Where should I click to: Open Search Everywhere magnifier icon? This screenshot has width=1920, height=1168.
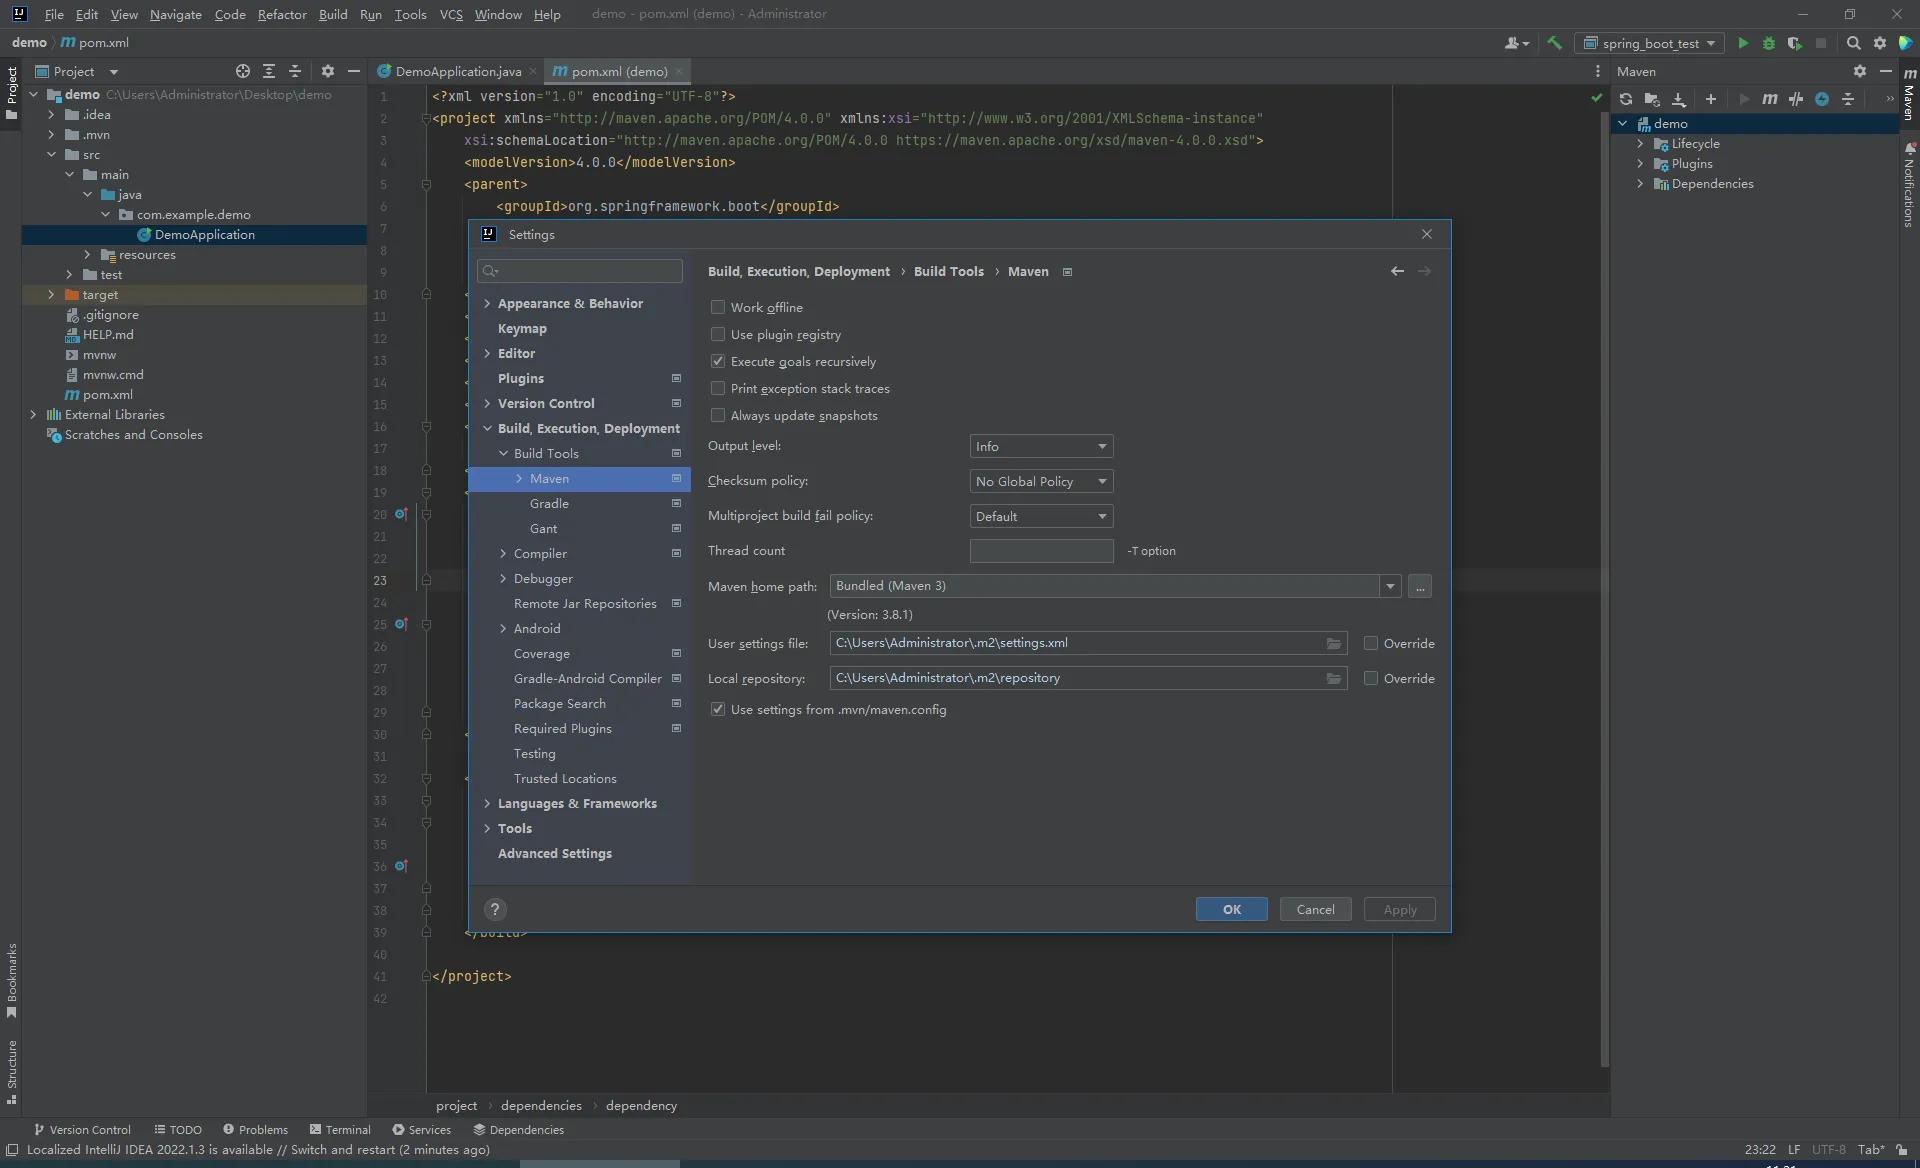(1853, 43)
